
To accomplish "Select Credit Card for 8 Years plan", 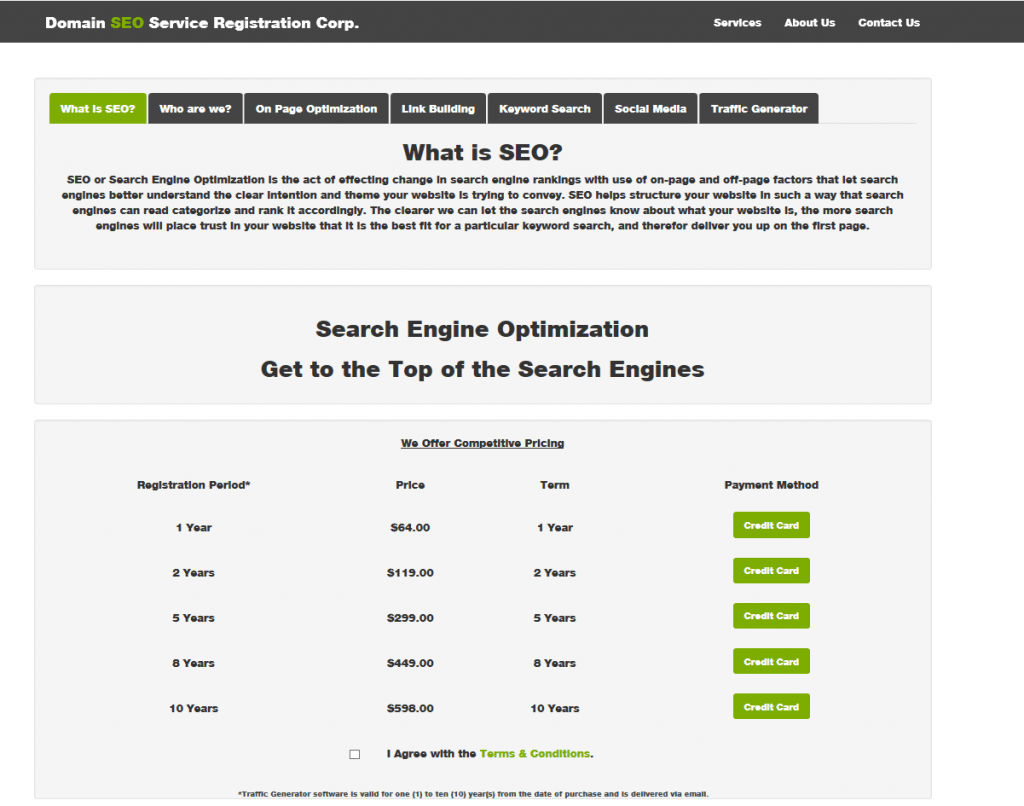I will (x=771, y=661).
